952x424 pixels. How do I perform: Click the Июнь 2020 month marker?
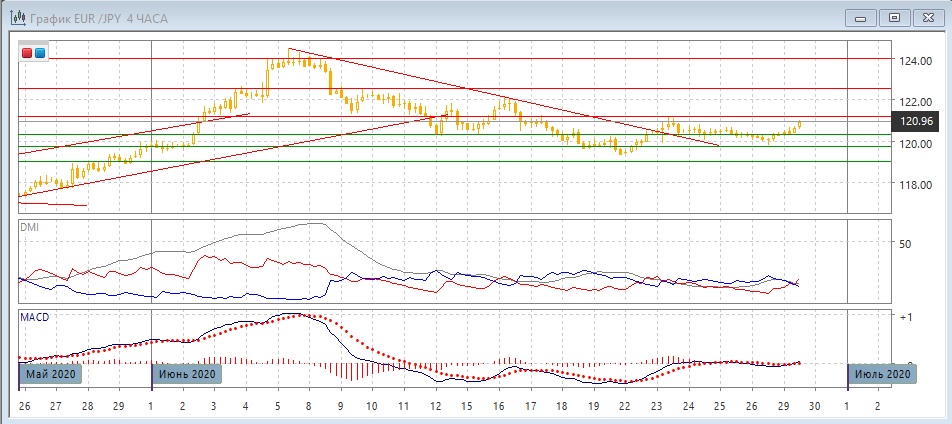point(184,373)
